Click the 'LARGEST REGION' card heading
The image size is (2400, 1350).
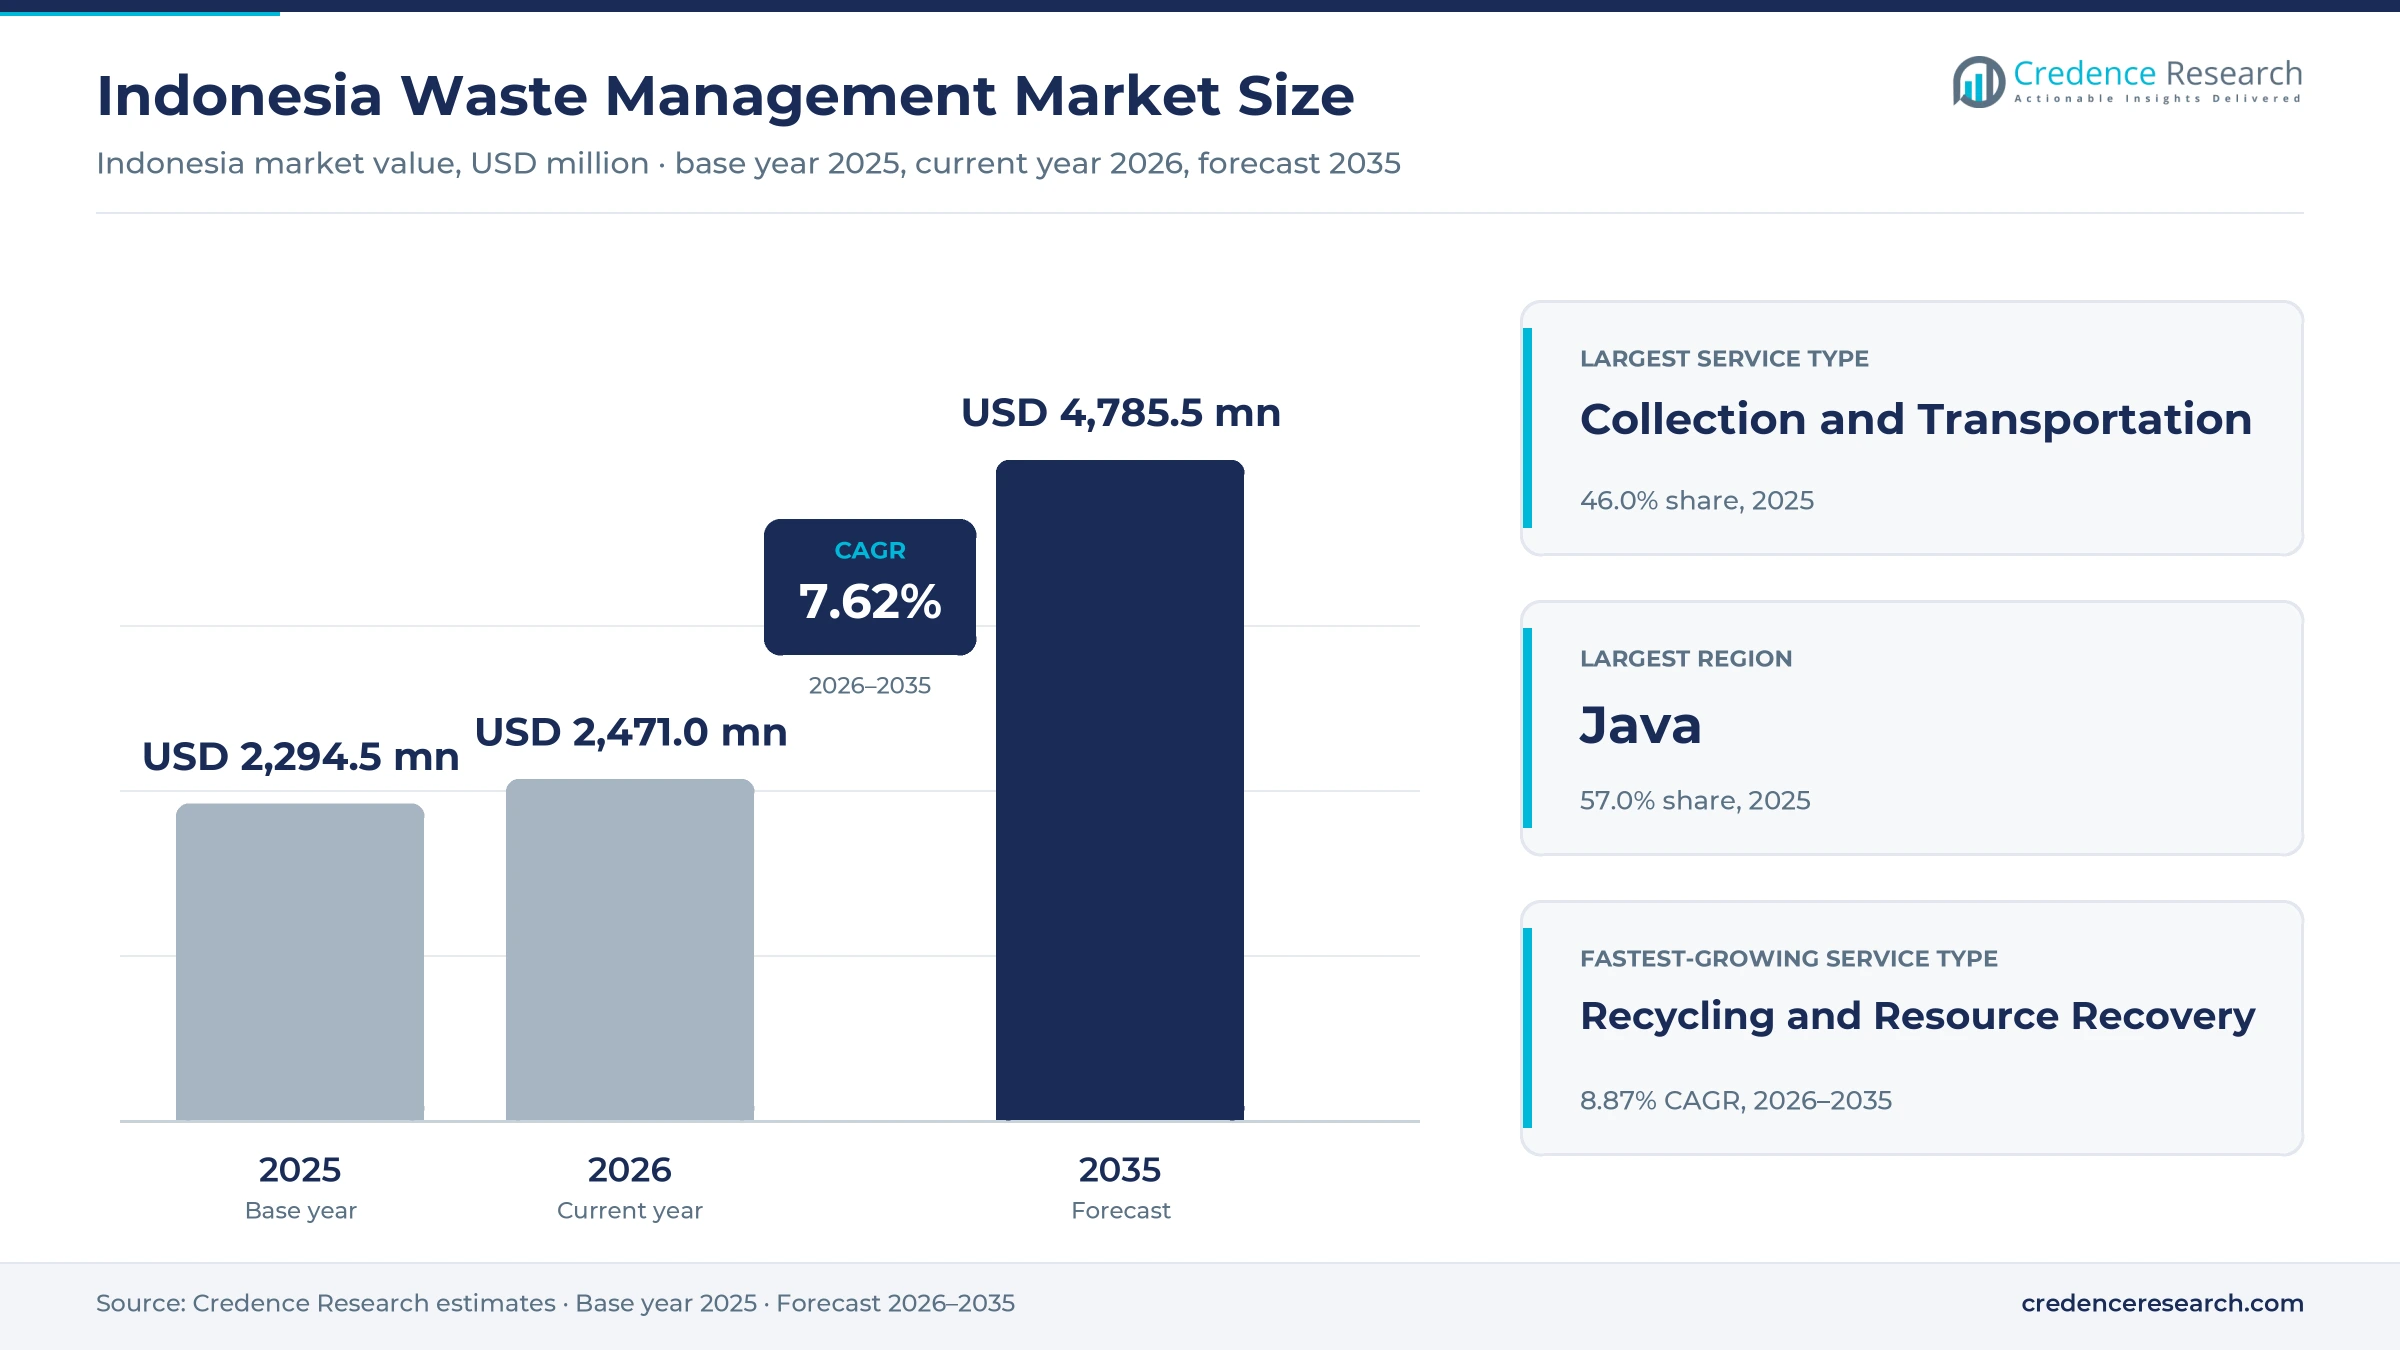pyautogui.click(x=1686, y=659)
